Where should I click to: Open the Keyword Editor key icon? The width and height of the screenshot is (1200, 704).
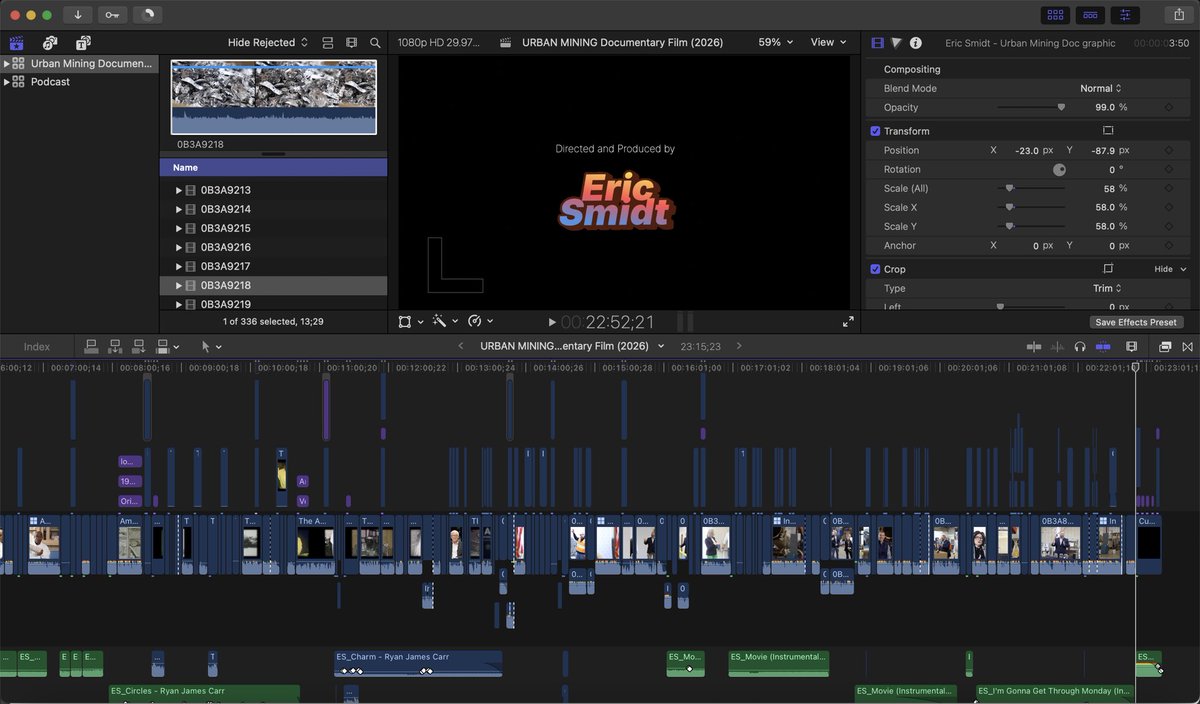(112, 15)
